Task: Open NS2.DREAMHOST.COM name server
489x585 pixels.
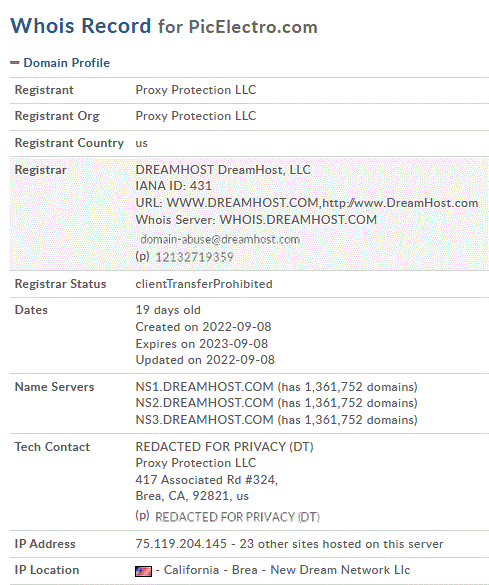Action: pyautogui.click(x=204, y=403)
